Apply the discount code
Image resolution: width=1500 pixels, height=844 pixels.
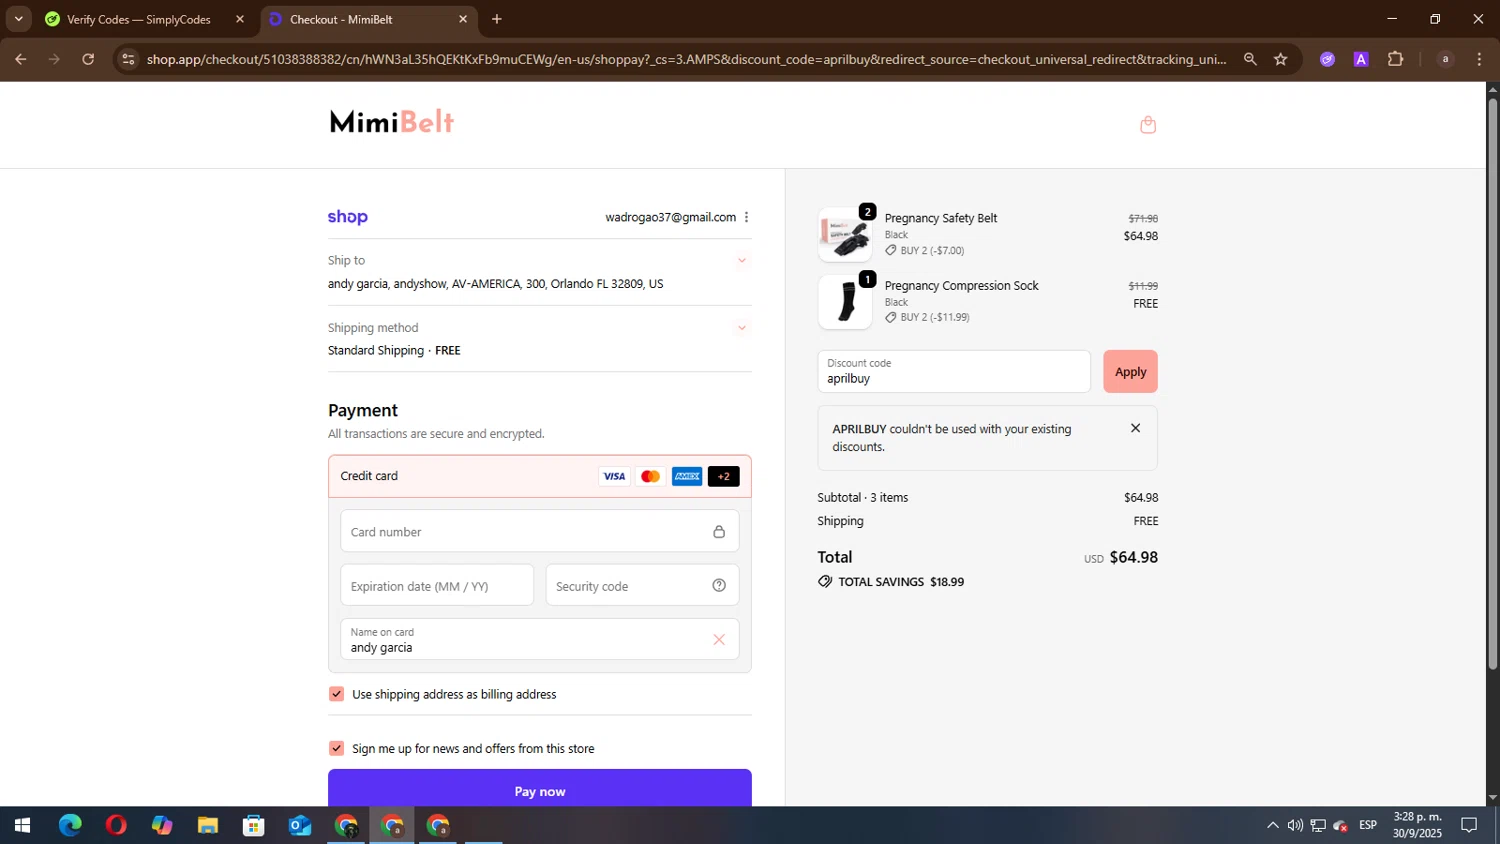point(1130,372)
